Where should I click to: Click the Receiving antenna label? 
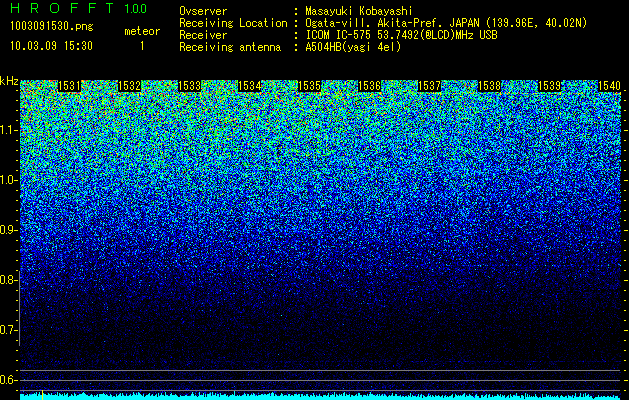point(230,47)
